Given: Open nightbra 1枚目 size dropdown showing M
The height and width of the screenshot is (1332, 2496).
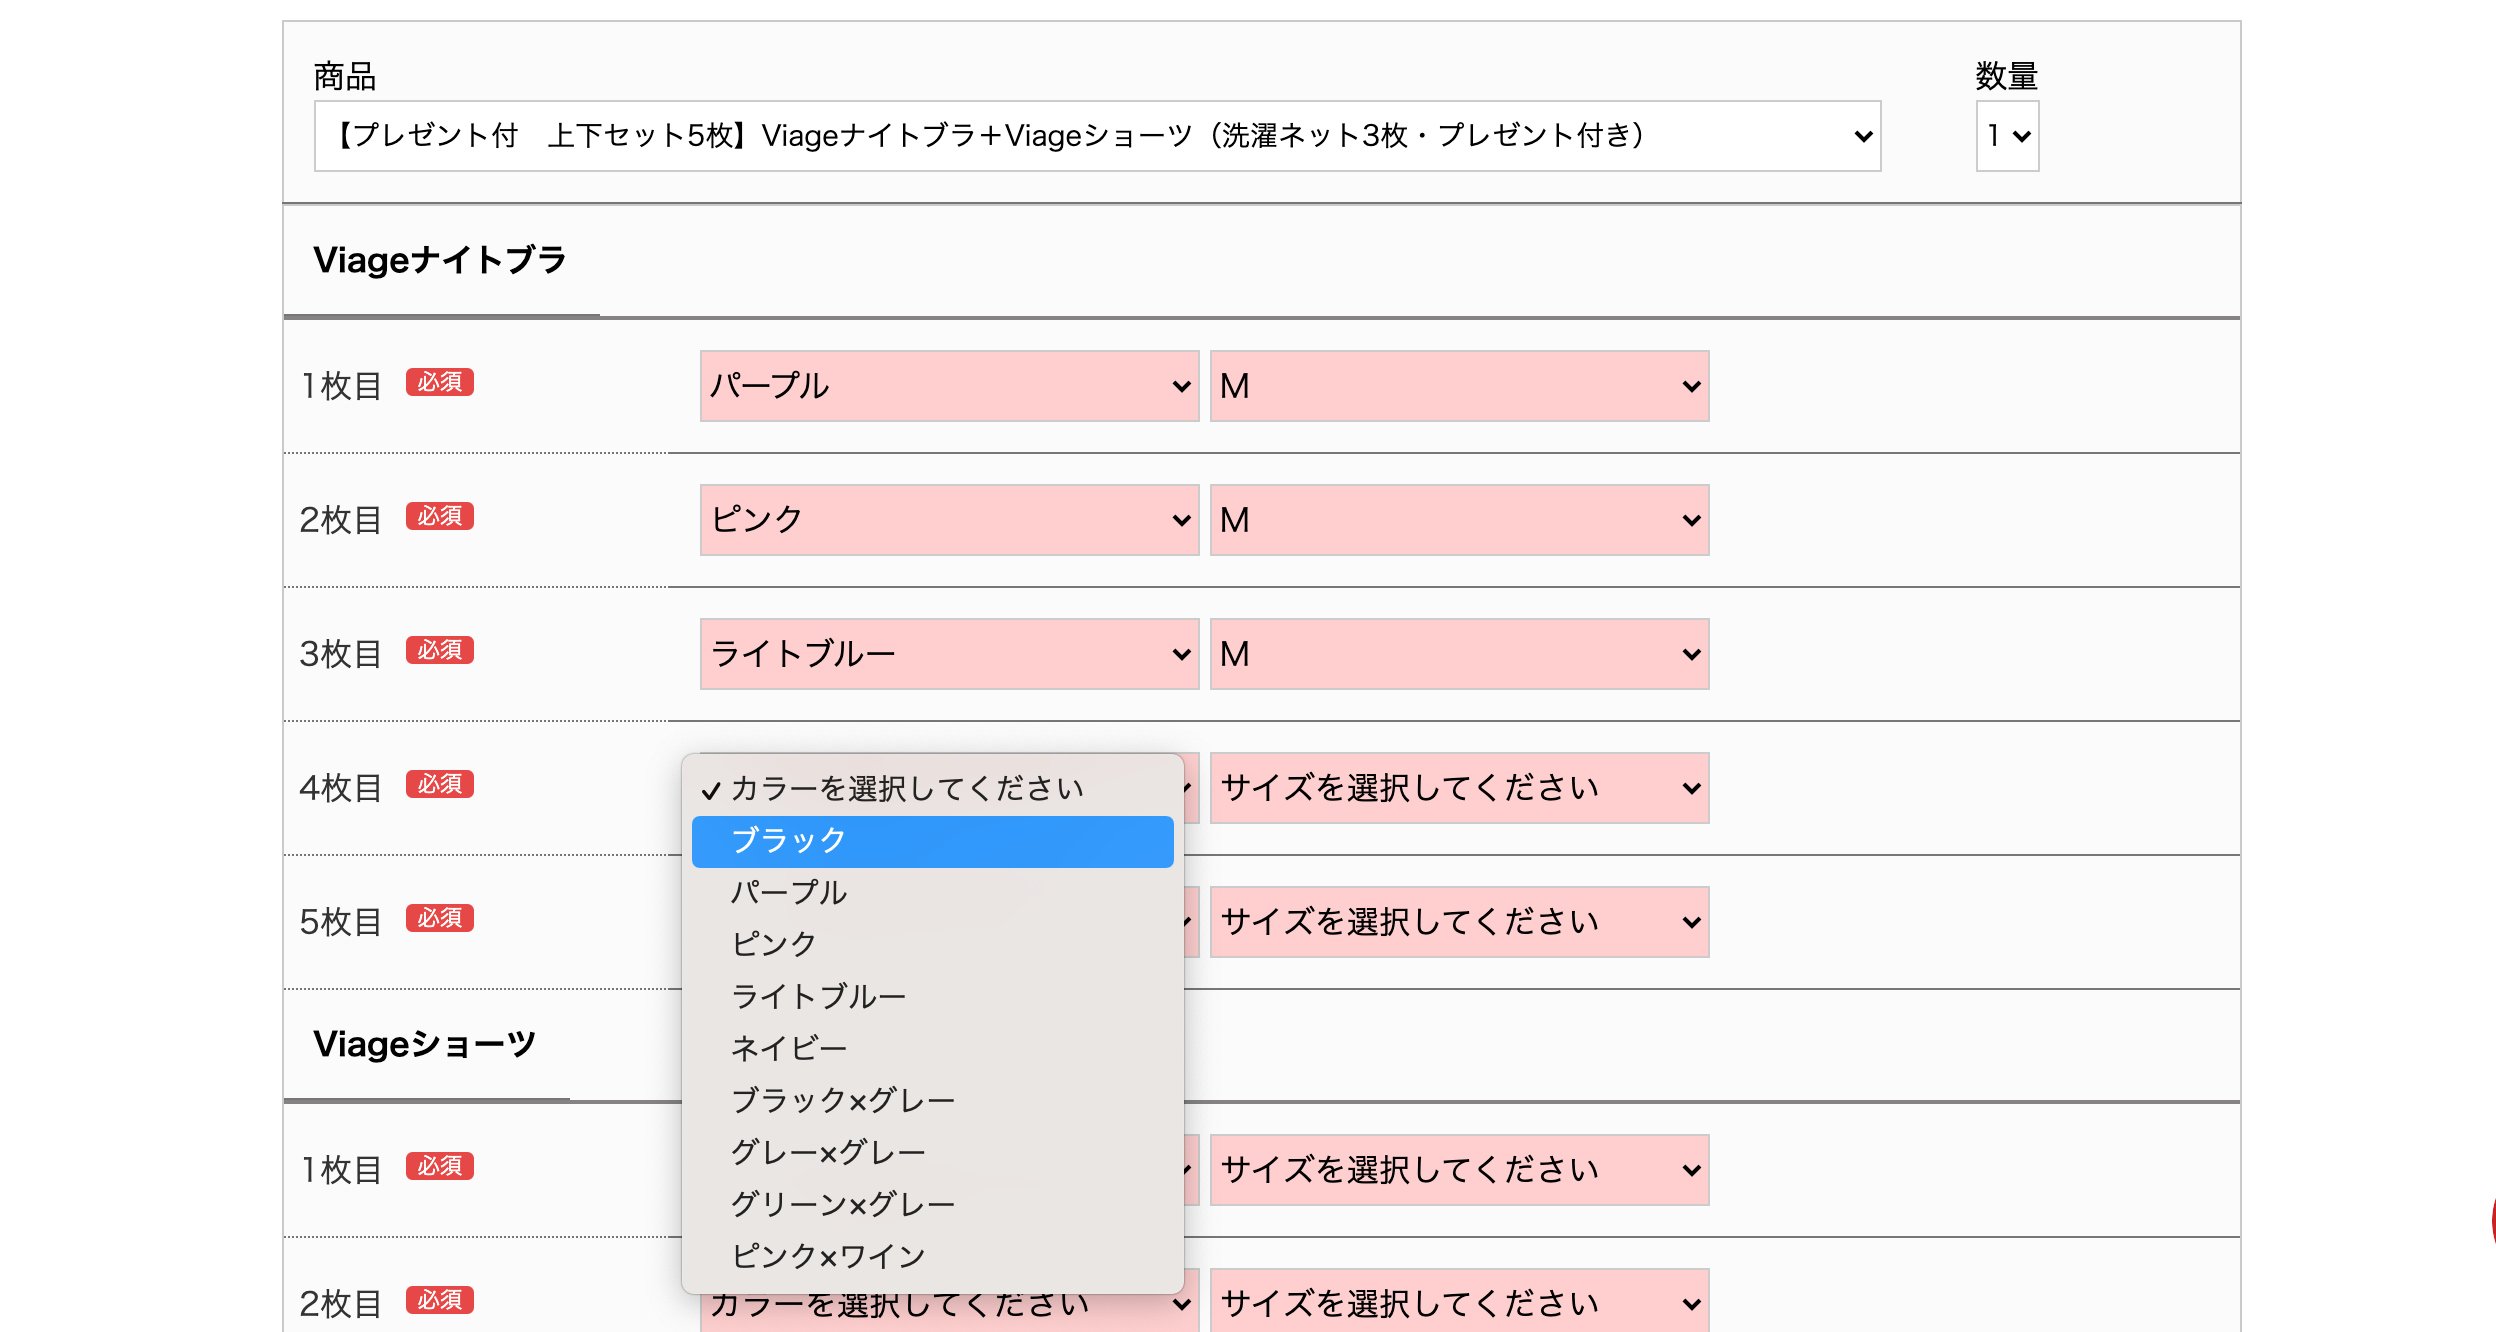Looking at the screenshot, I should click(1459, 386).
